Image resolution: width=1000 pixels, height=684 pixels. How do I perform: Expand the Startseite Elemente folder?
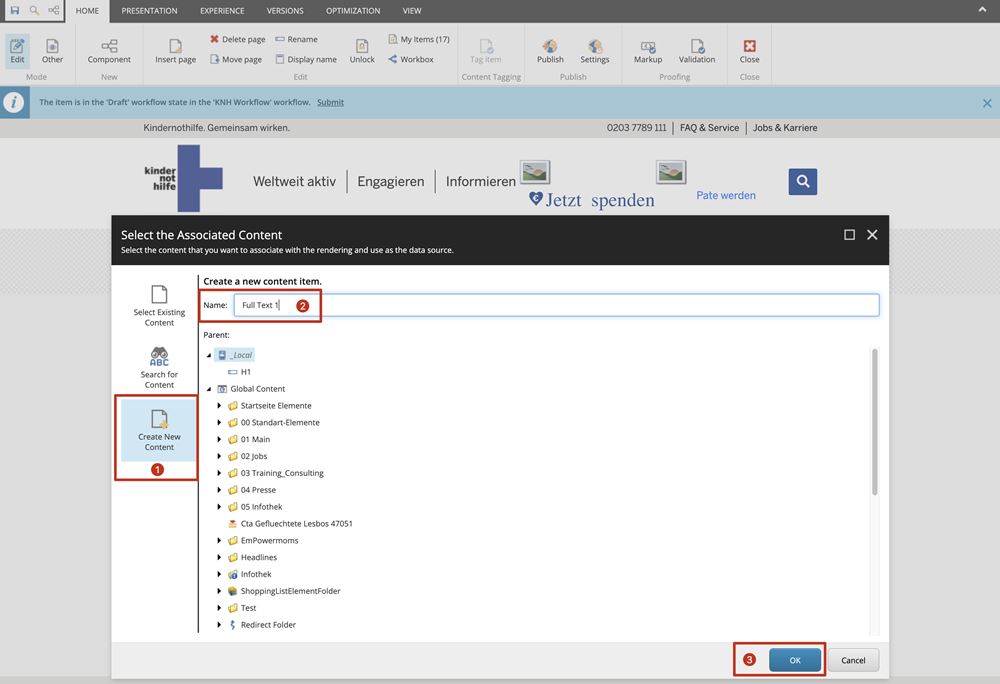coord(219,406)
